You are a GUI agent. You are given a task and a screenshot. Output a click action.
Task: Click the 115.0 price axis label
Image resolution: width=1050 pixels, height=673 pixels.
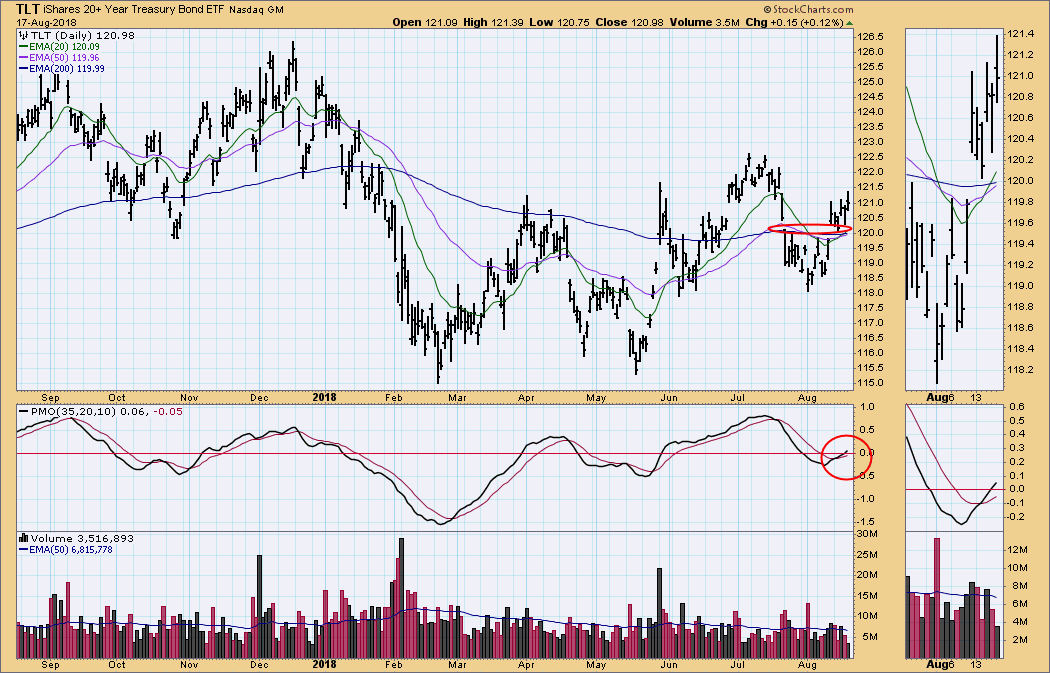click(x=869, y=383)
